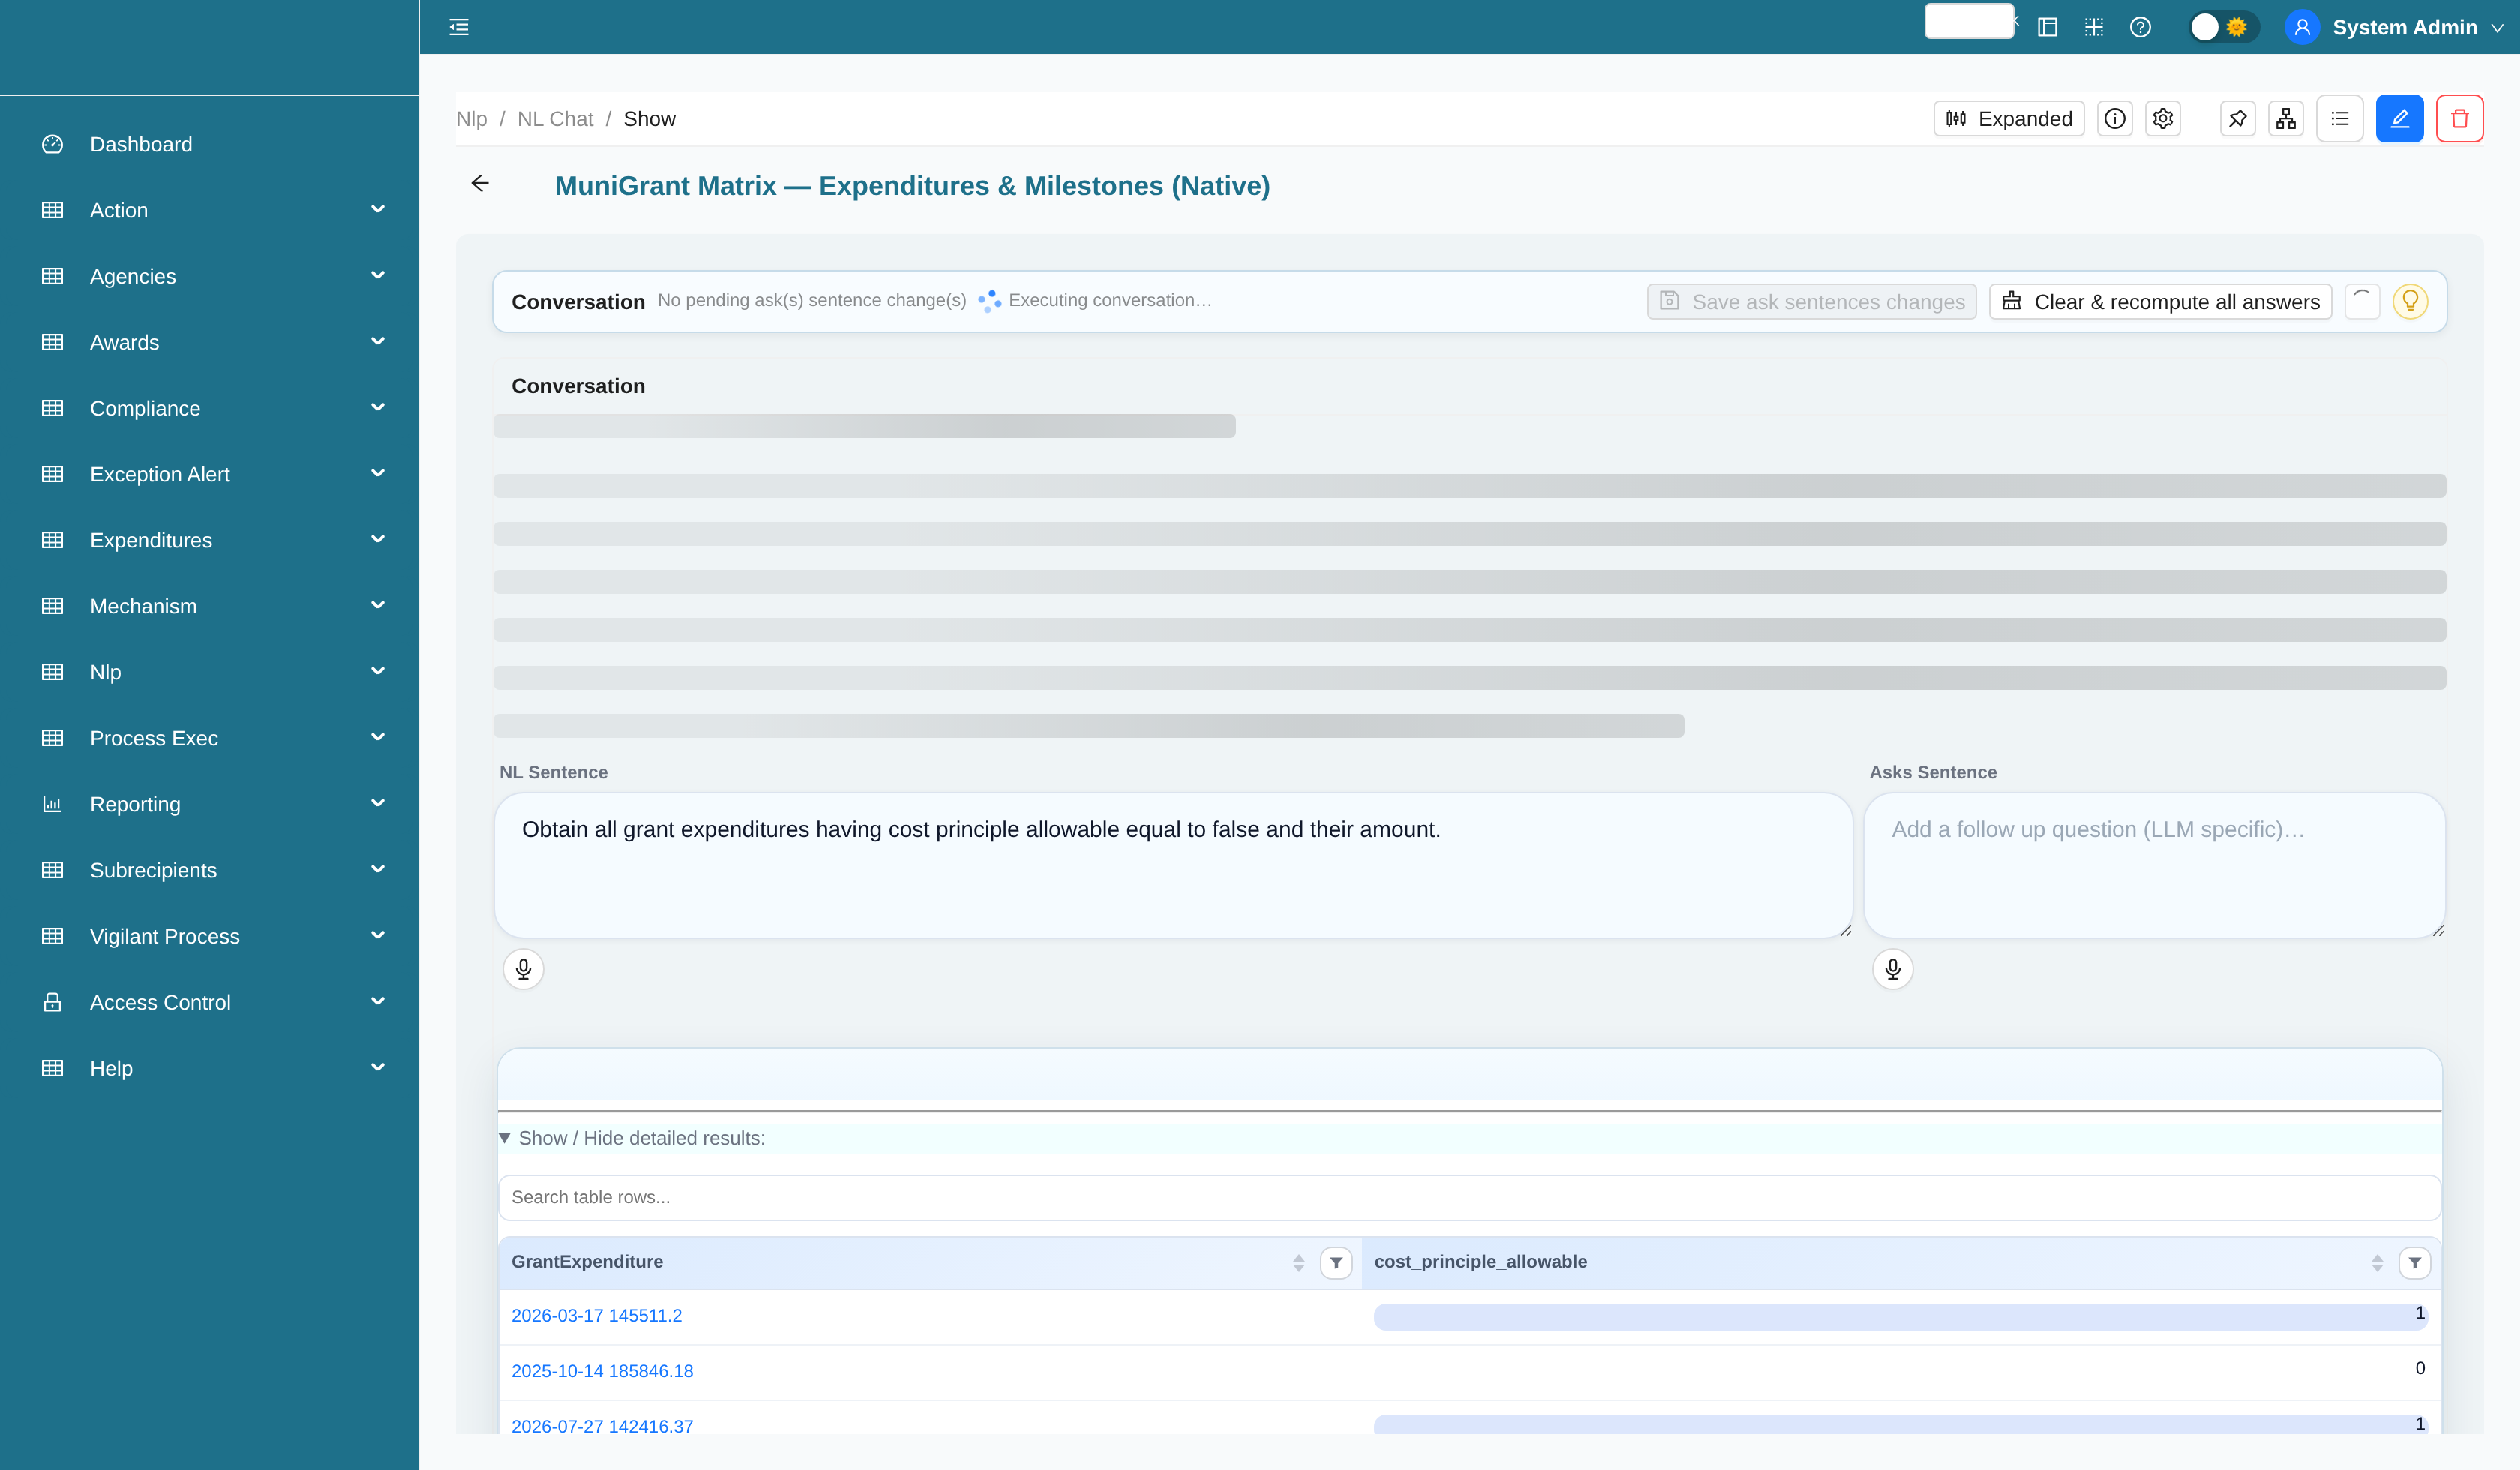2520x1470 pixels.
Task: Click the Reporting bar chart icon
Action: tap(53, 804)
